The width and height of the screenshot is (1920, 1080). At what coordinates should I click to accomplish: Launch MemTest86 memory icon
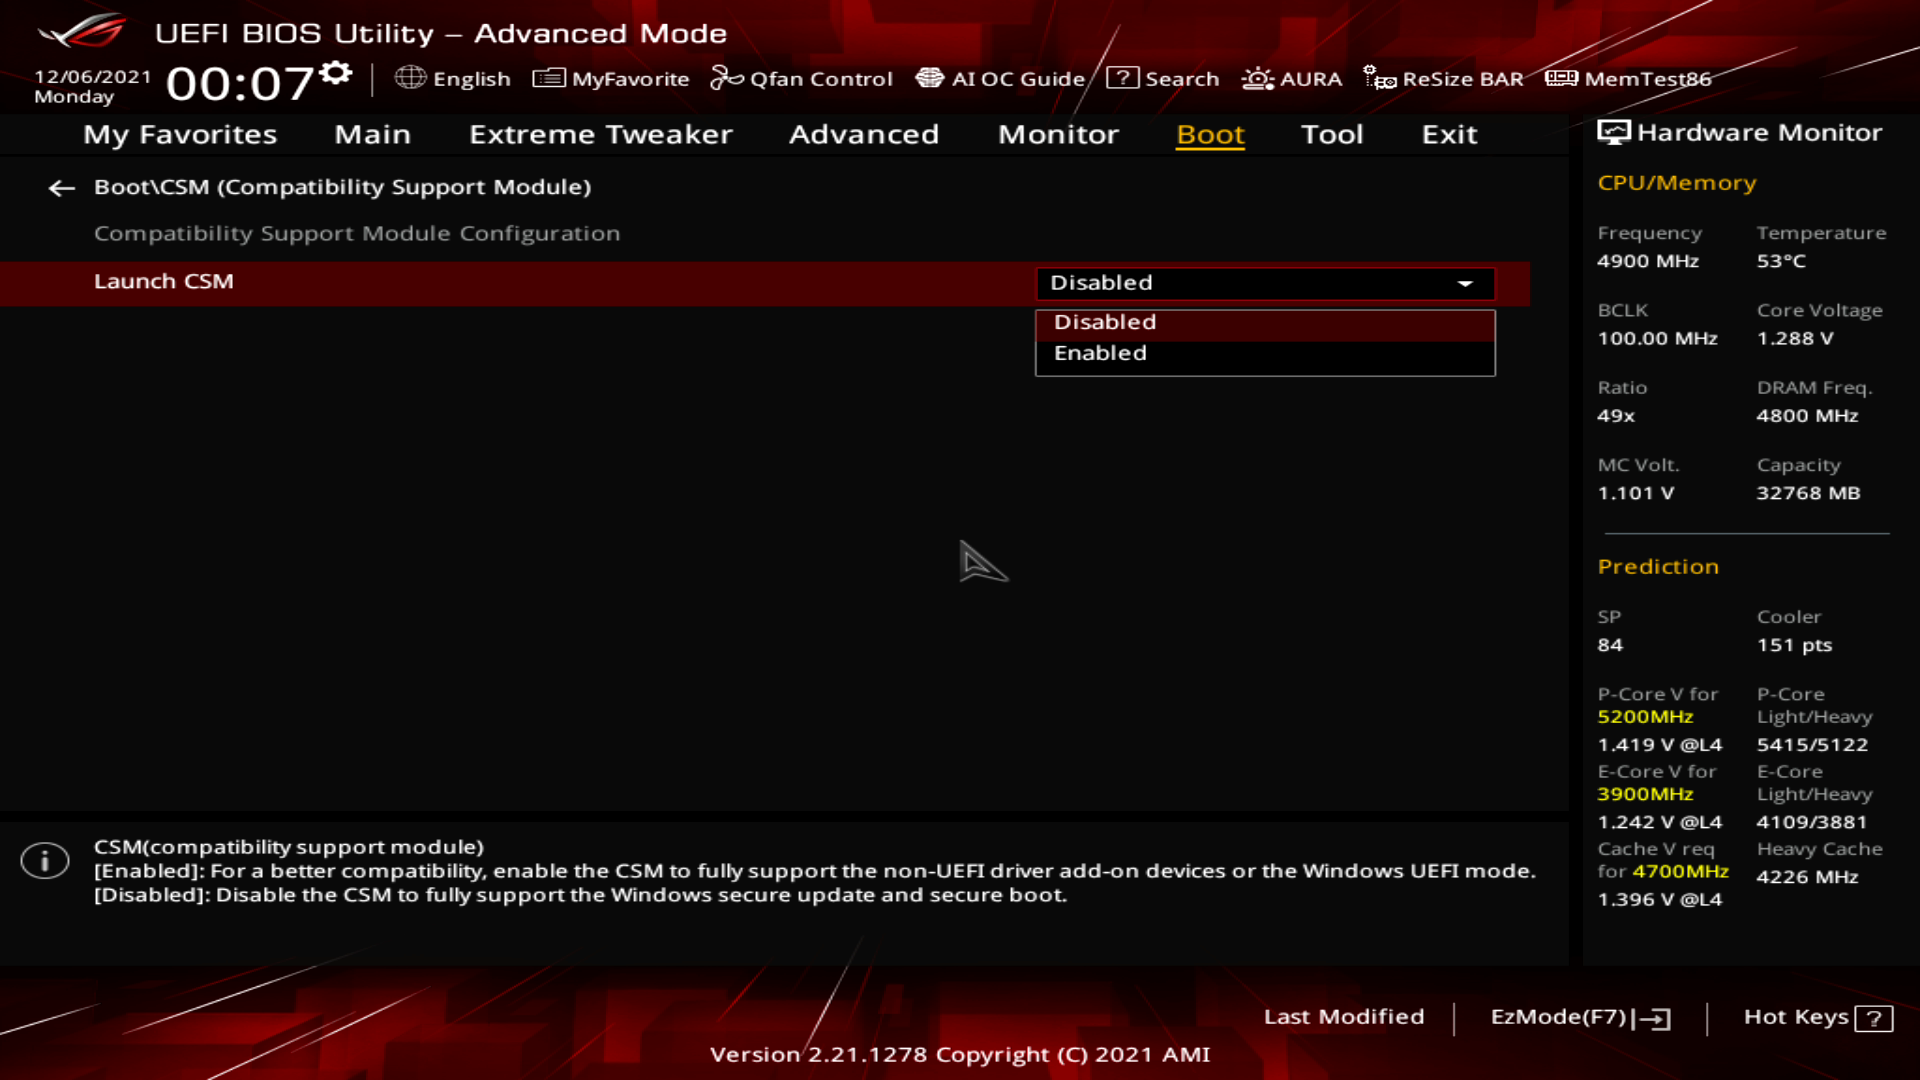(1561, 78)
